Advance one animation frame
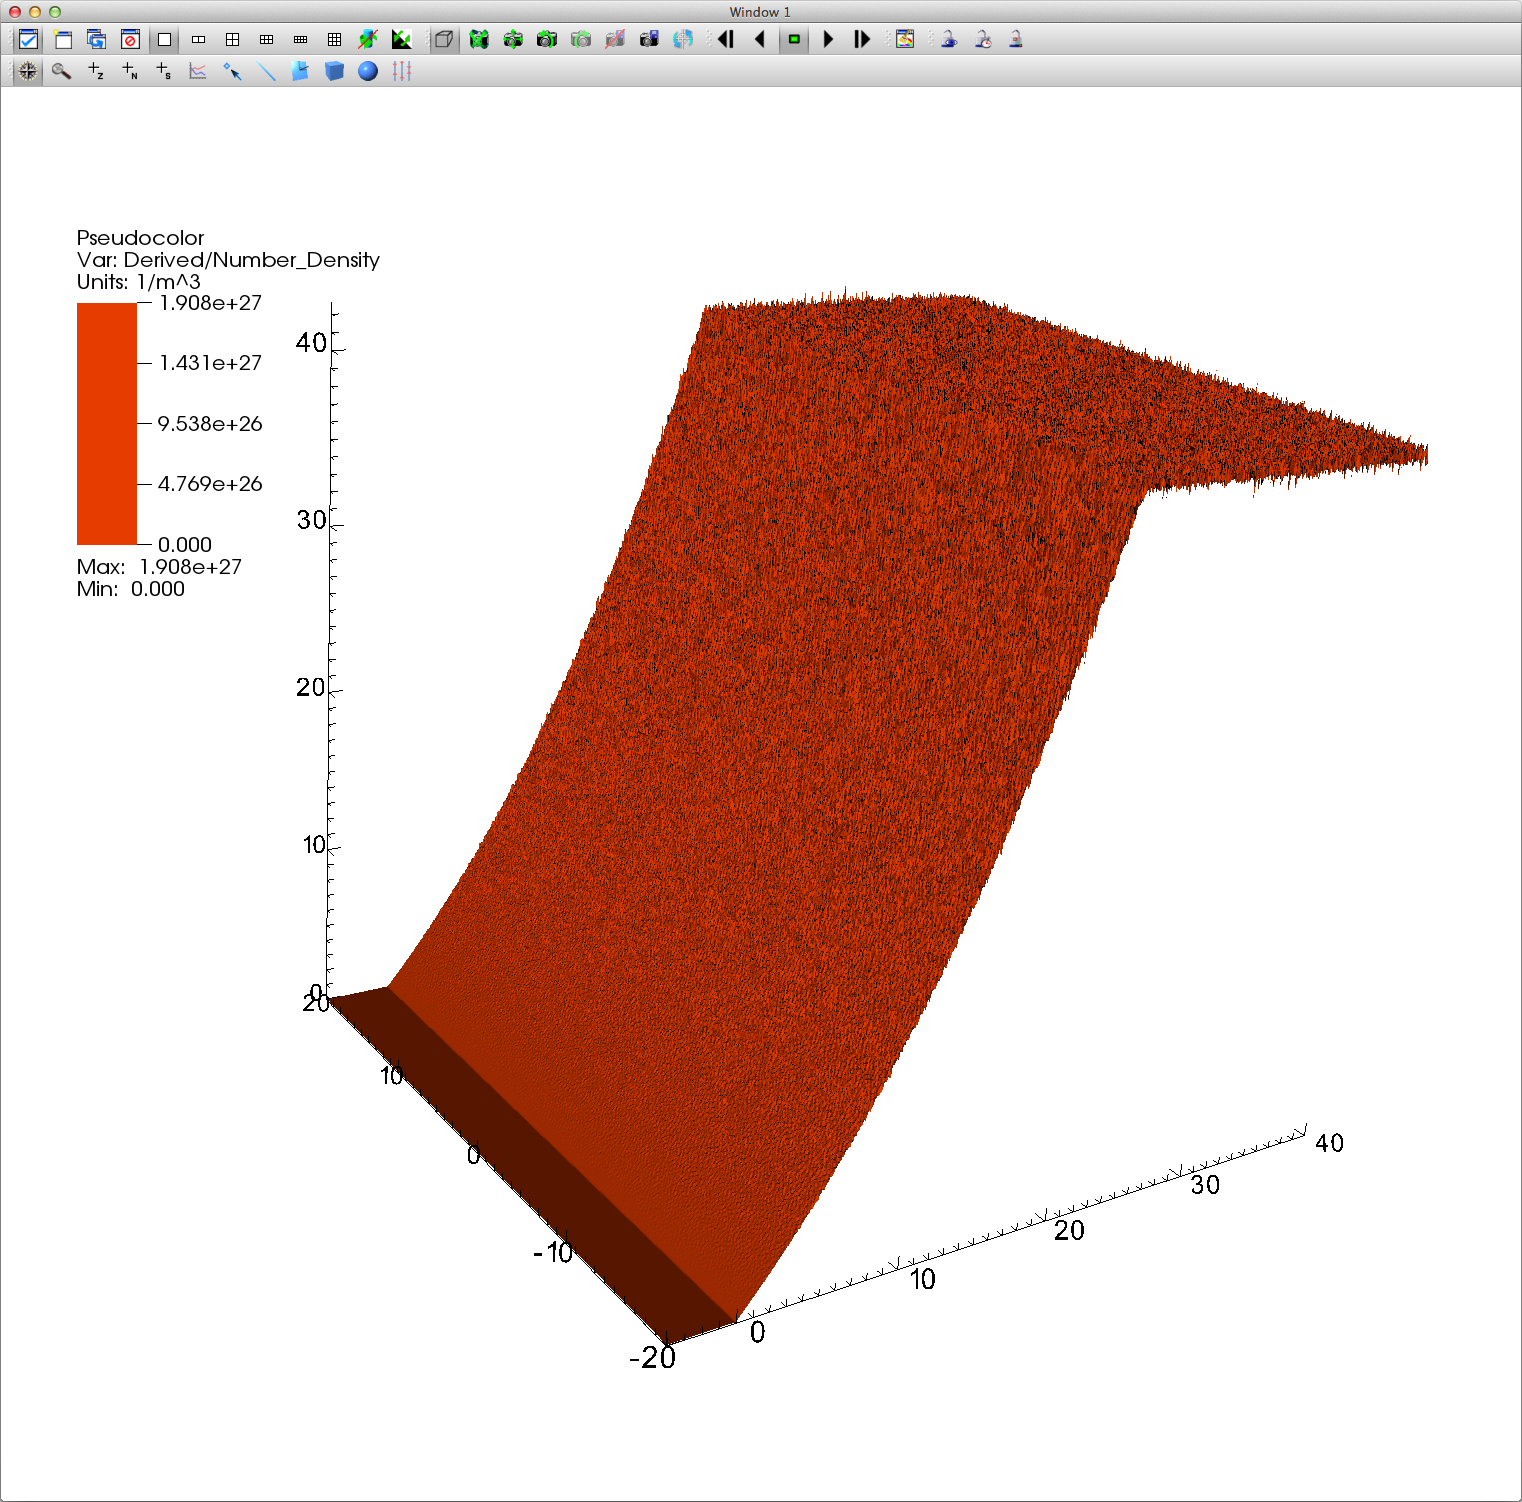 point(862,39)
